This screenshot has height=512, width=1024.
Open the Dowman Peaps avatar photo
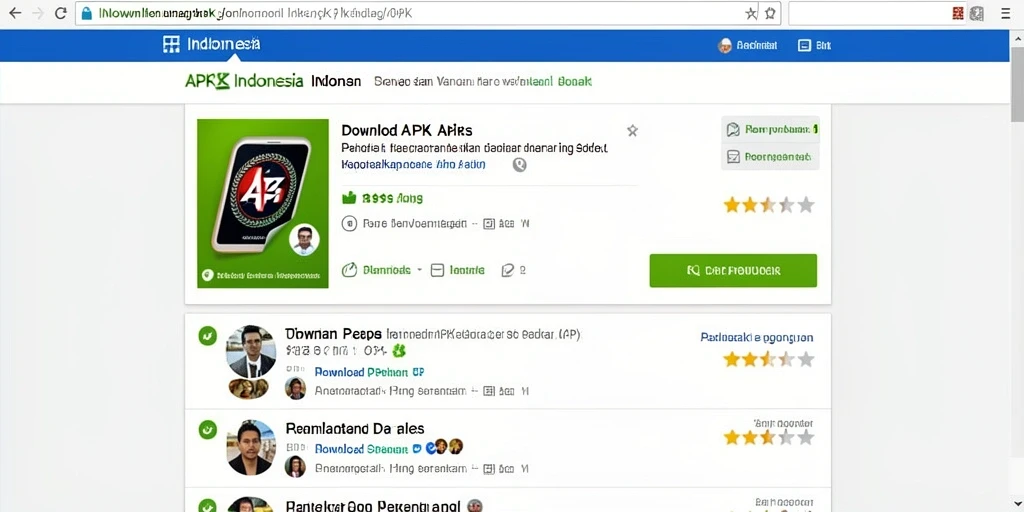coord(251,351)
